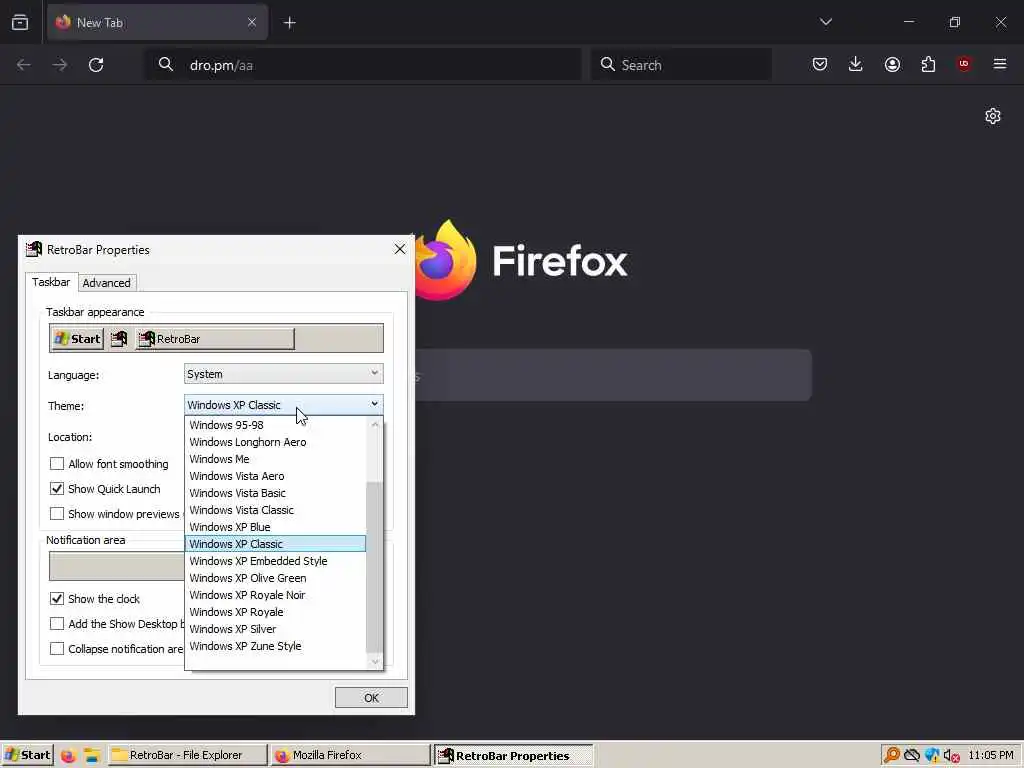The image size is (1024, 768).
Task: Choose Windows Vista Classic theme
Action: pos(276,510)
